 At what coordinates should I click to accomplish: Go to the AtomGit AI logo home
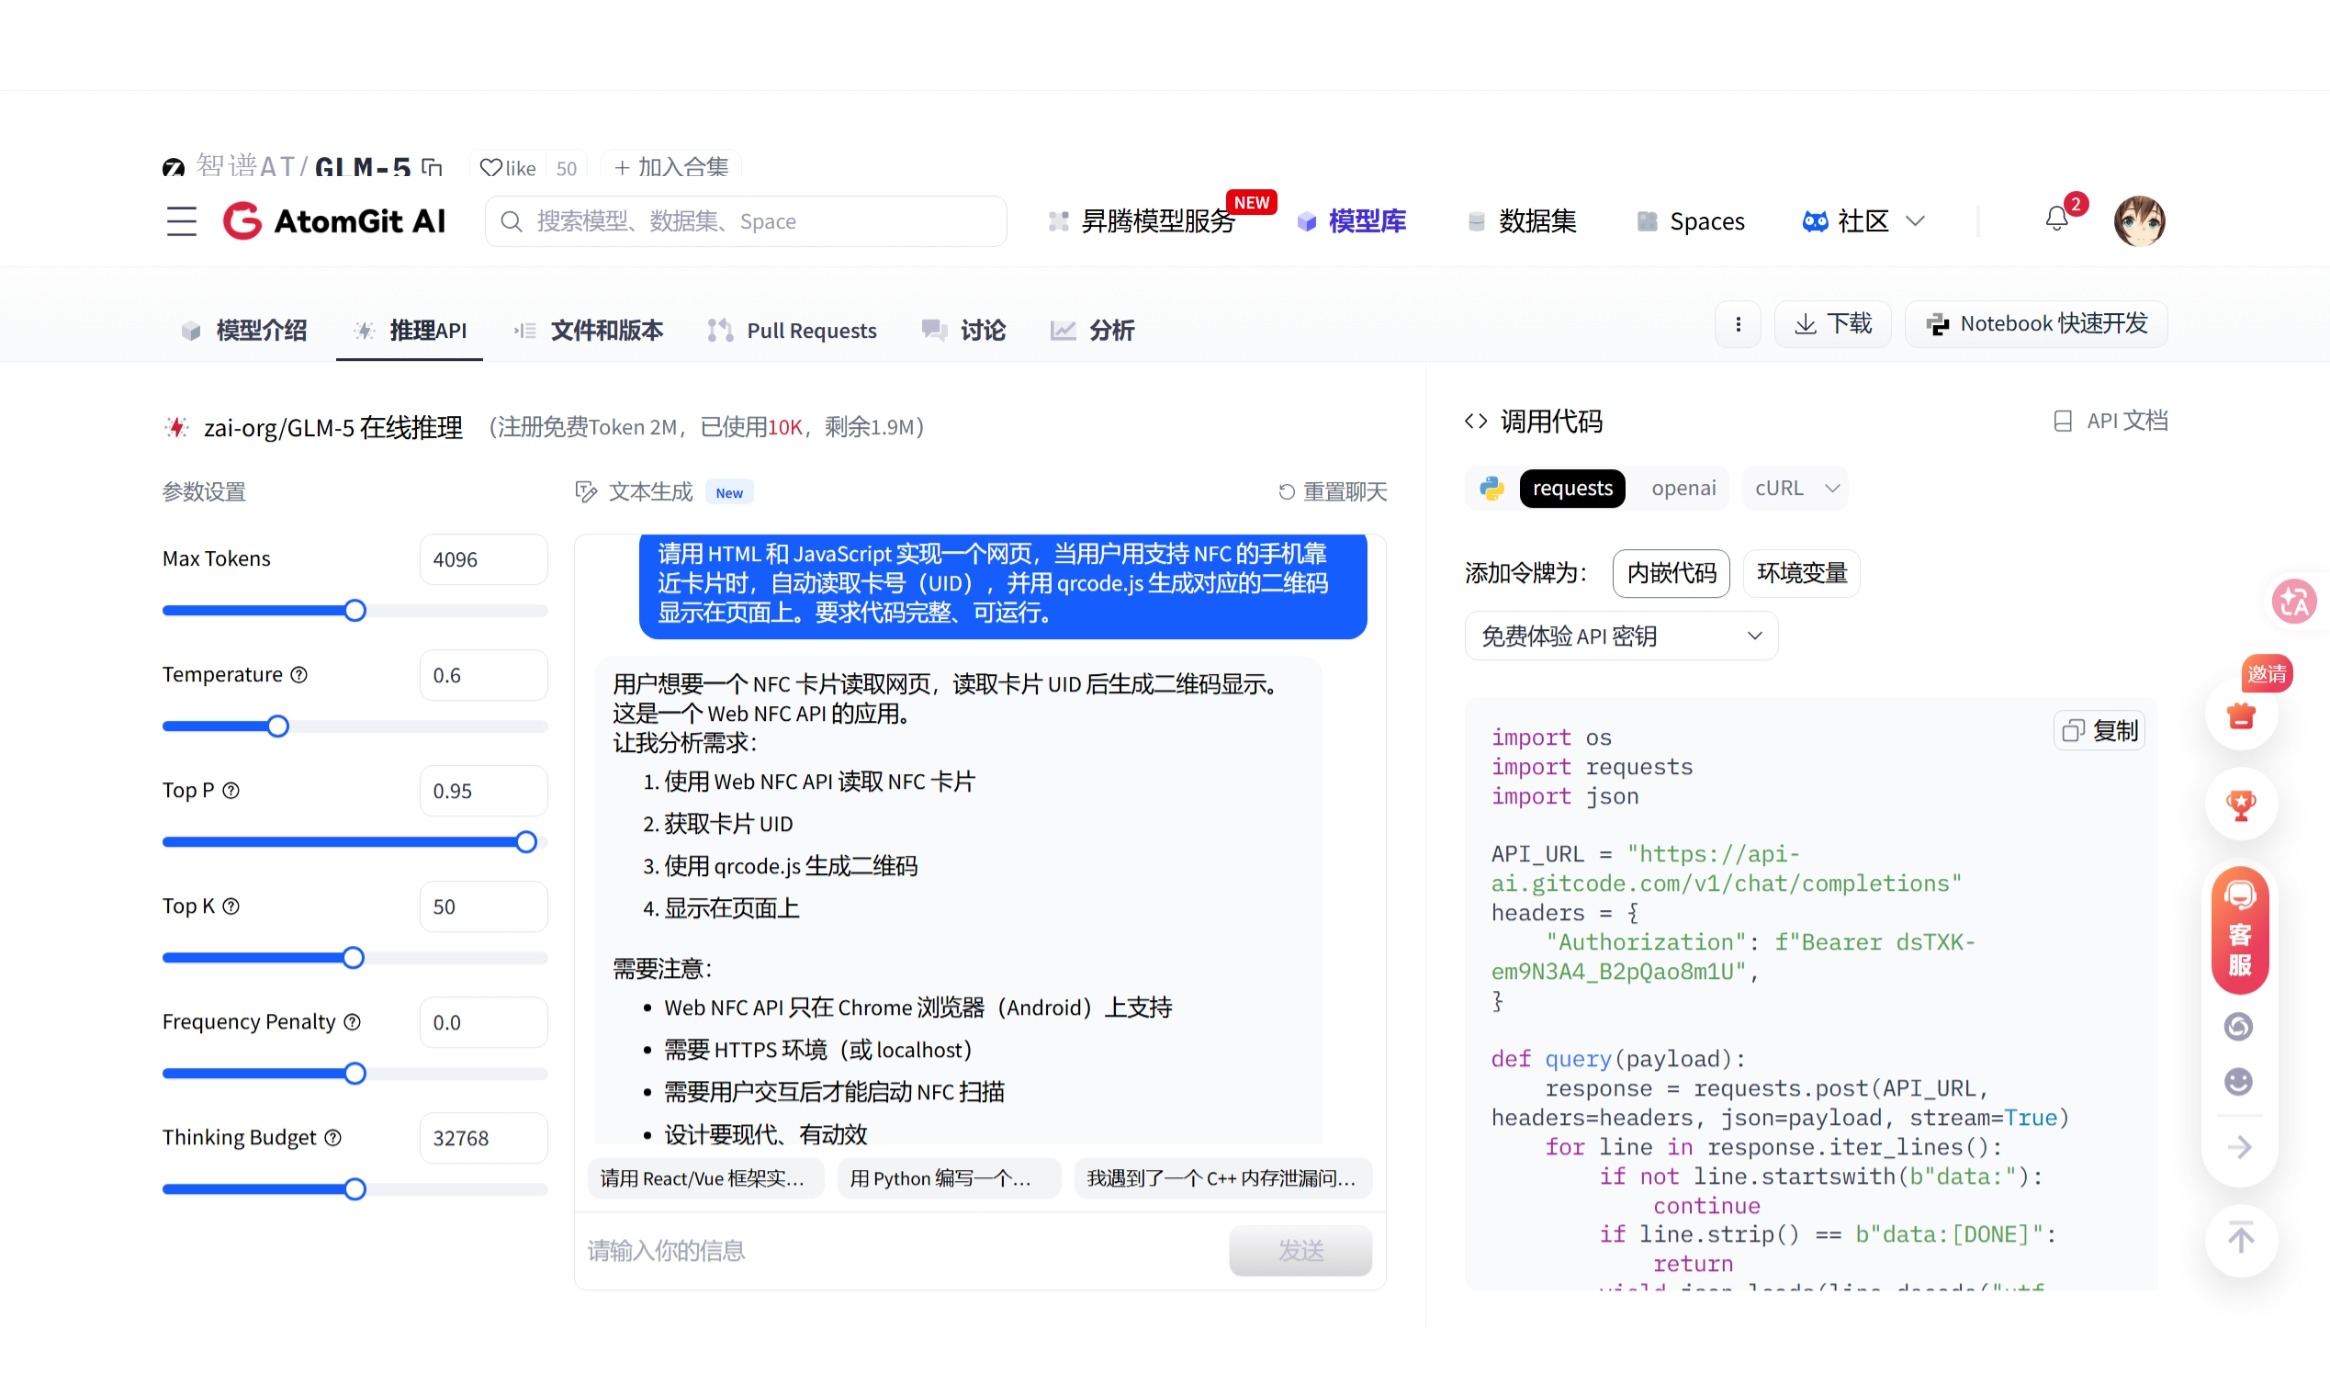(334, 221)
